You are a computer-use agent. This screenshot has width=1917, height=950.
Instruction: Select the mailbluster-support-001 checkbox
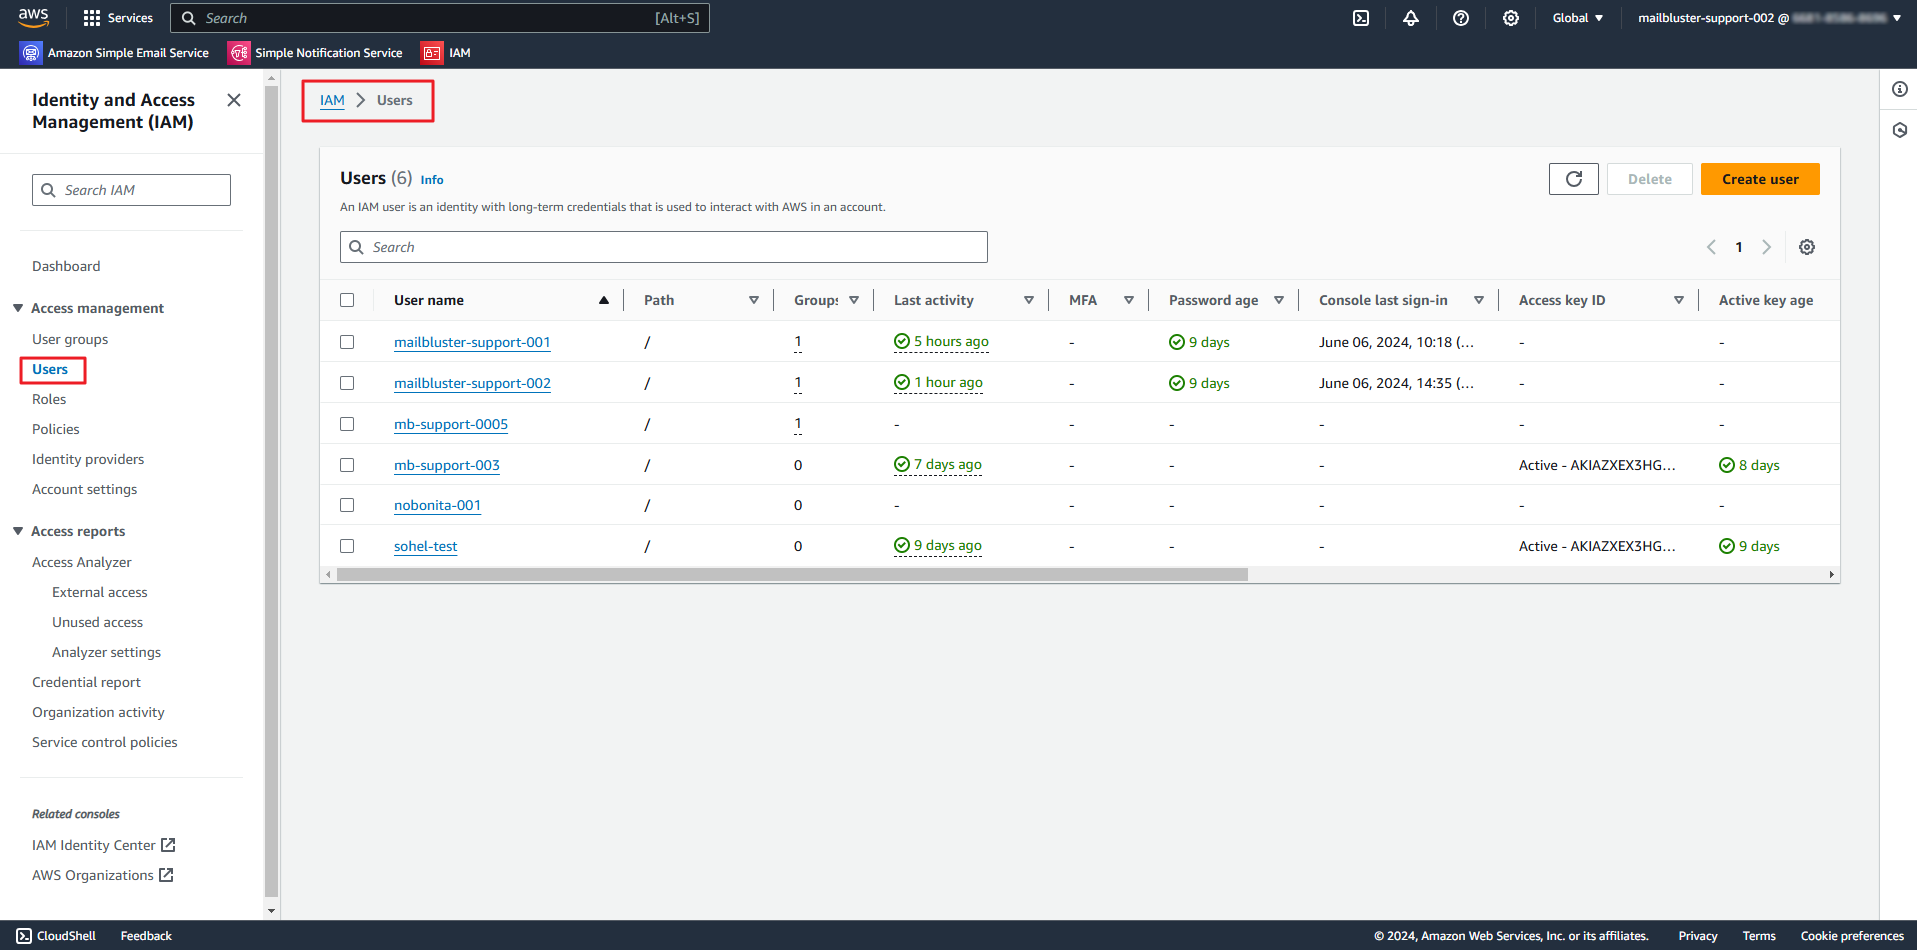[347, 342]
